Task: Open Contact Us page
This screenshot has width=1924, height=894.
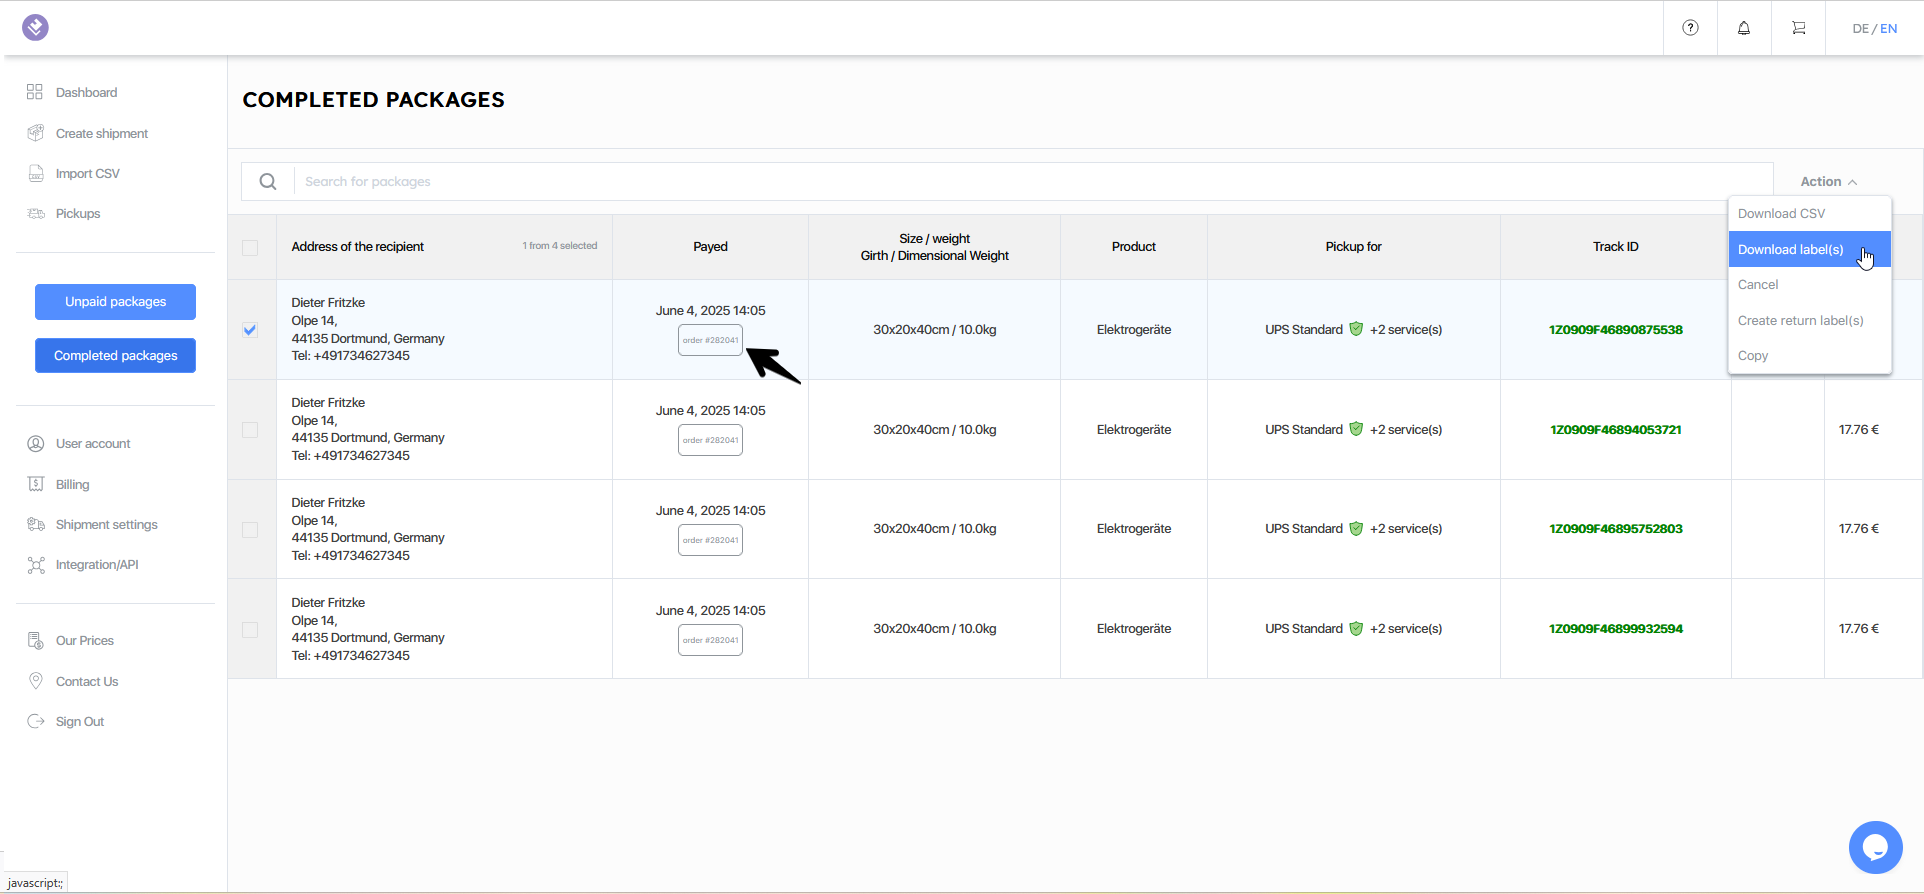Action: (x=87, y=681)
